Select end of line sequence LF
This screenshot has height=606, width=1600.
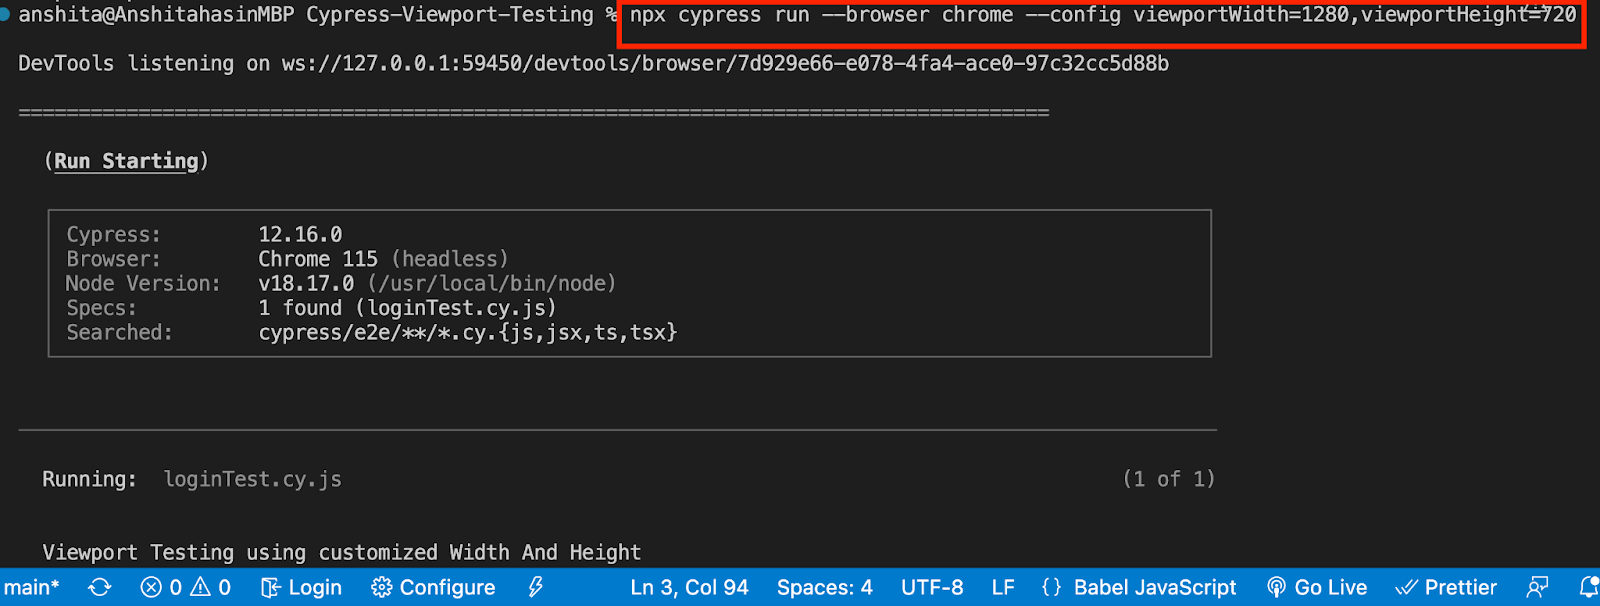[1003, 588]
